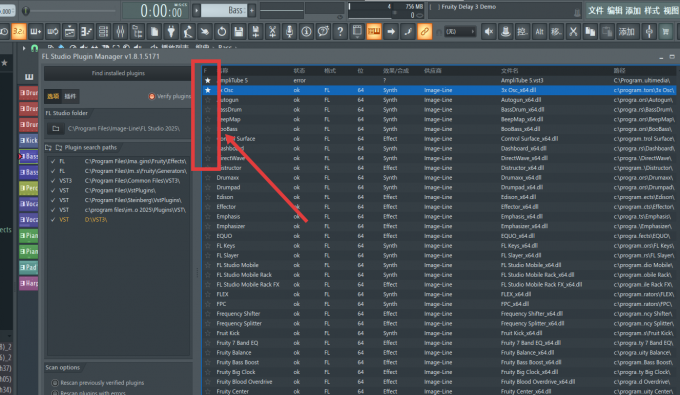Toggle favorite star for Edison row
The width and height of the screenshot is (680, 395).
point(208,197)
